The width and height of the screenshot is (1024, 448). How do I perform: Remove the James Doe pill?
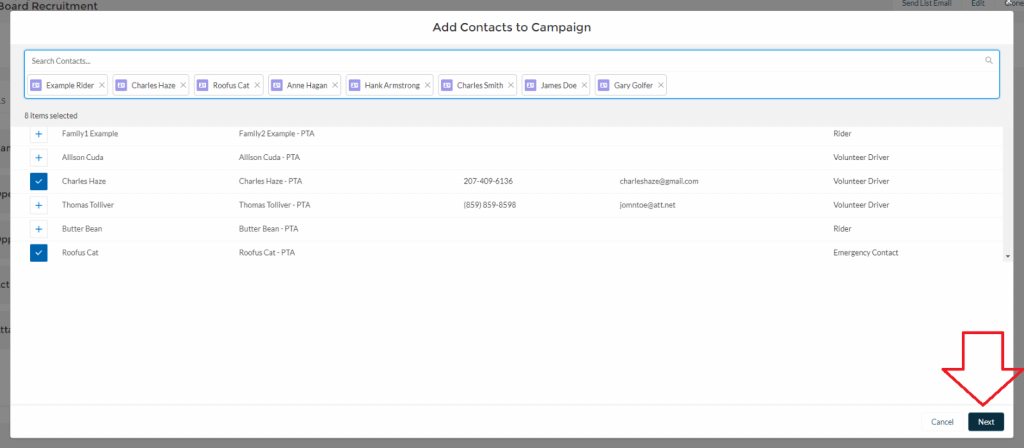coord(585,86)
